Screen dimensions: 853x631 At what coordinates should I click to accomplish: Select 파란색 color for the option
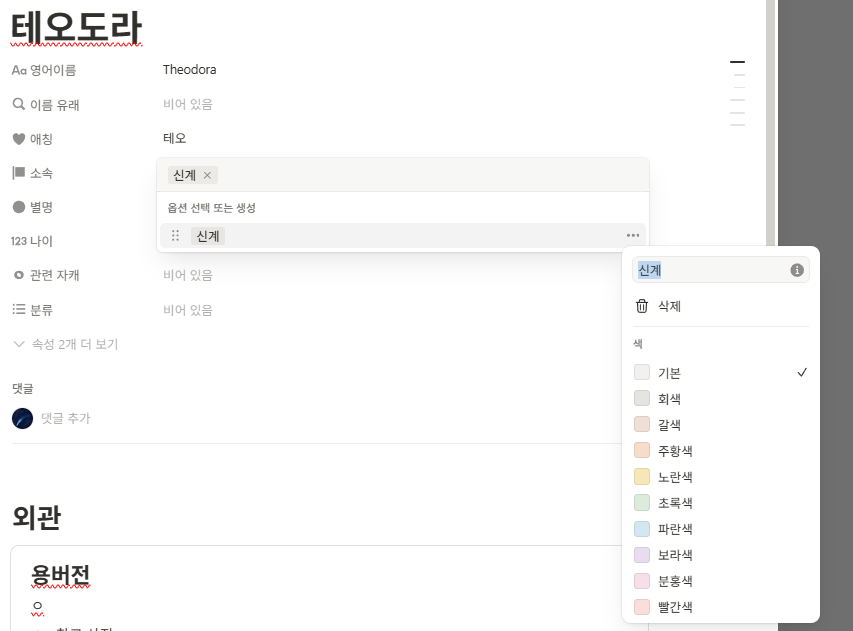click(675, 529)
